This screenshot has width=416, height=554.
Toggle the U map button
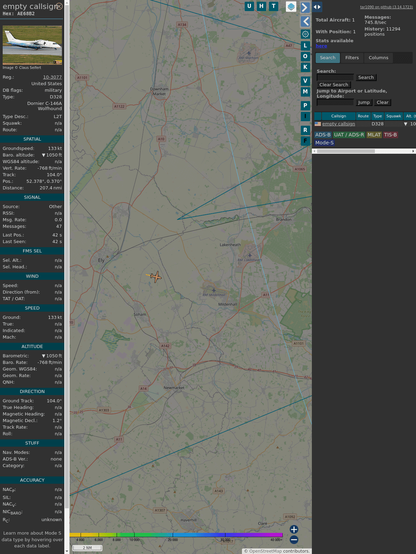pos(249,6)
